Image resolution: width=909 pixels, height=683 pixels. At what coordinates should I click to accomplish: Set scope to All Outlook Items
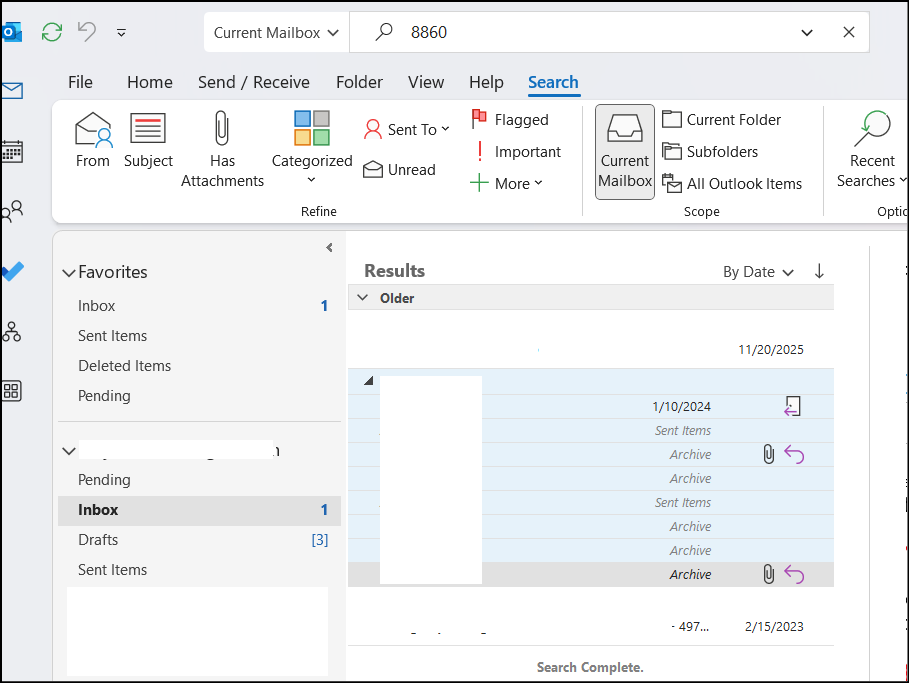[x=732, y=183]
